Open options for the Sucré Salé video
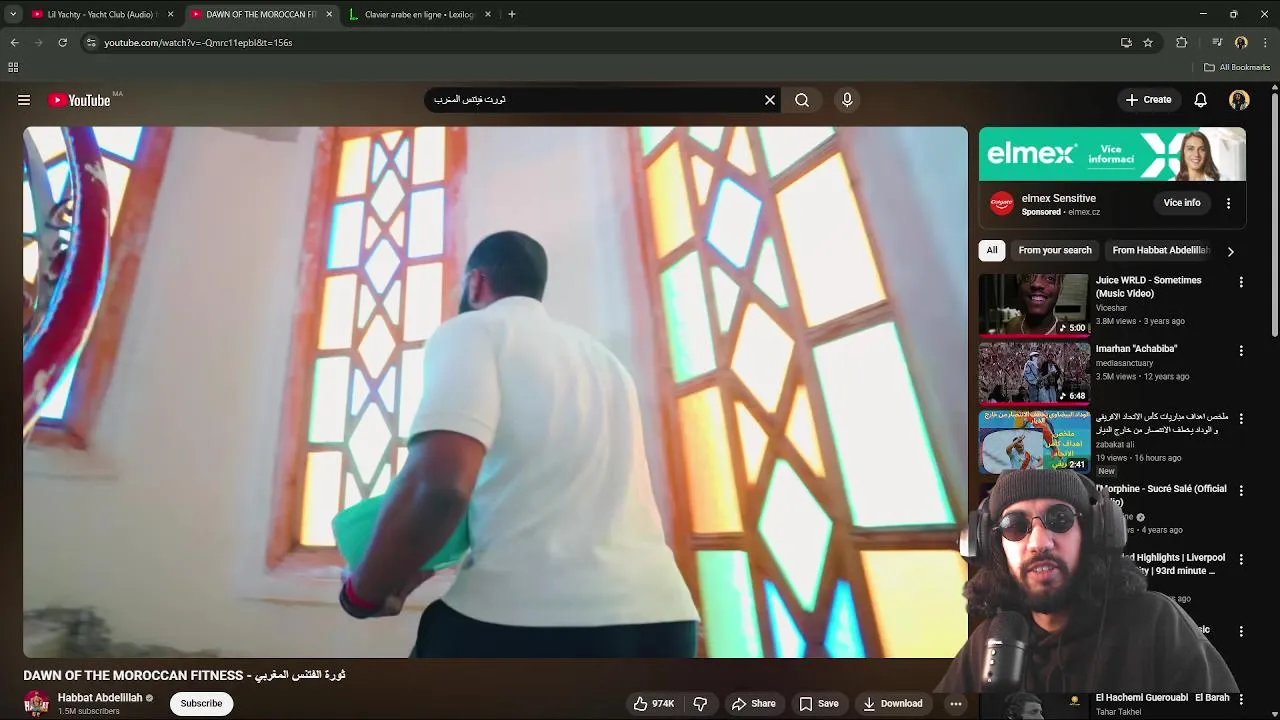Image resolution: width=1280 pixels, height=720 pixels. point(1241,491)
